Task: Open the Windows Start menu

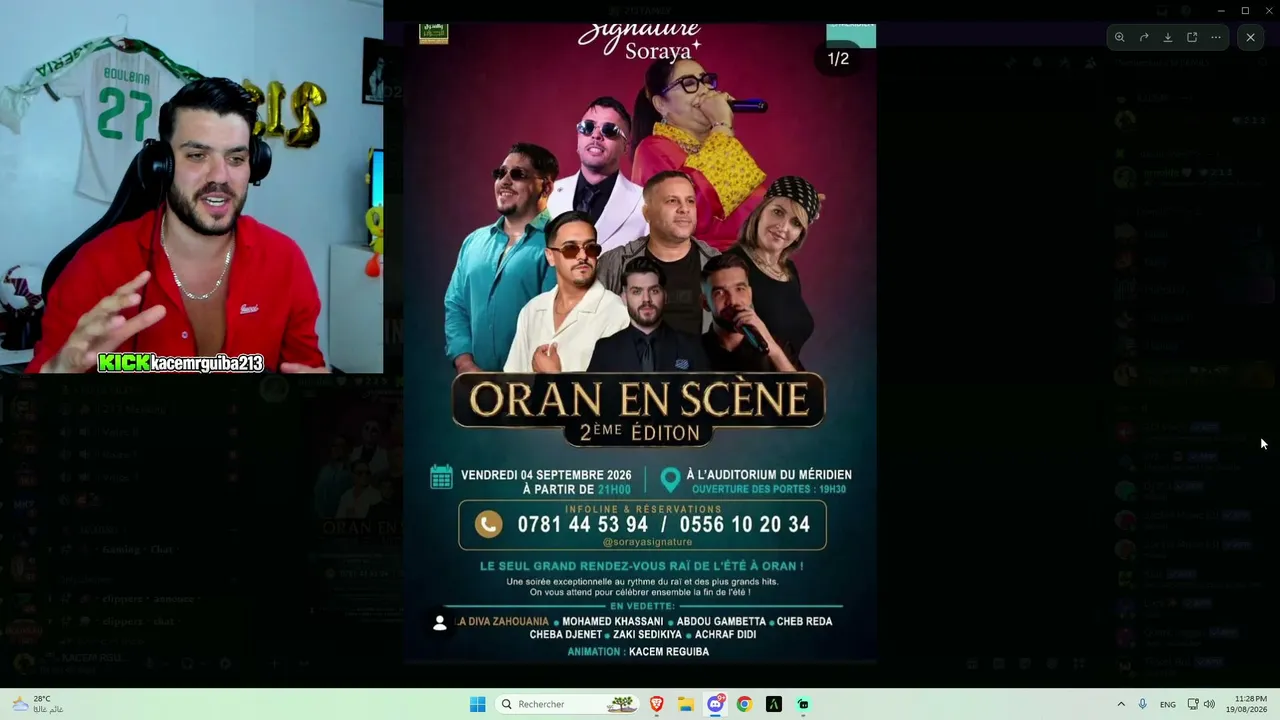Action: [478, 704]
